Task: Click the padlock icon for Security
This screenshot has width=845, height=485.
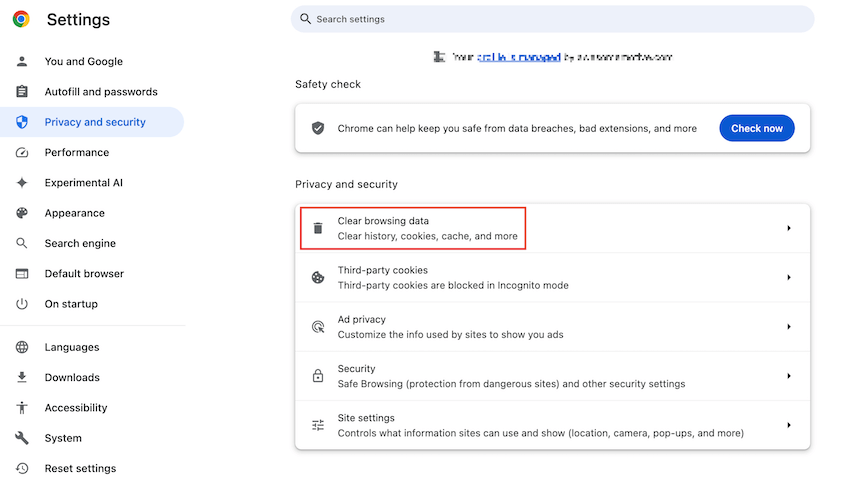Action: click(318, 376)
